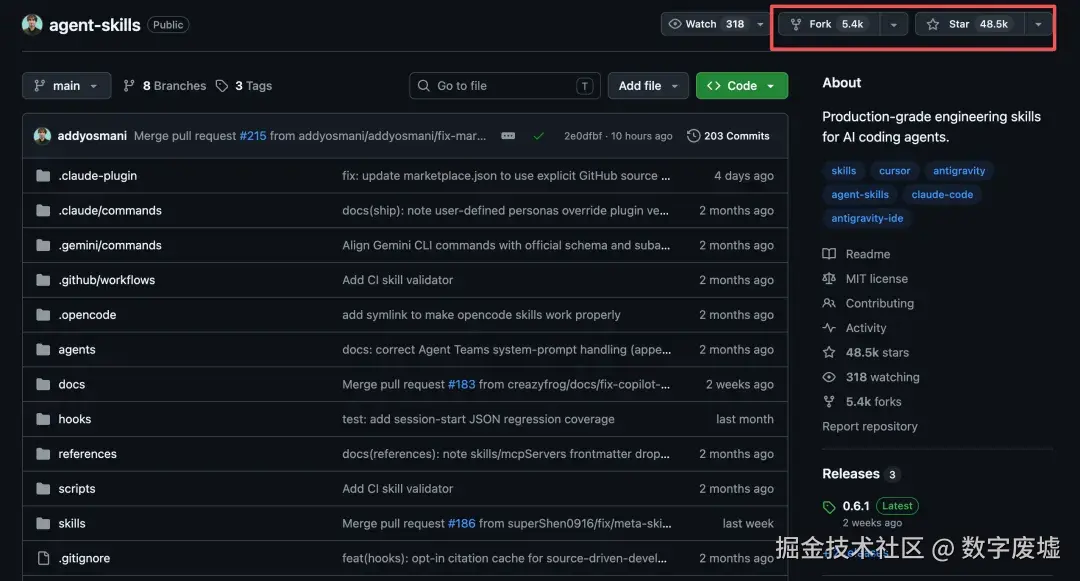This screenshot has width=1080, height=581.
Task: Open the .claude-plugin folder
Action: click(x=98, y=176)
